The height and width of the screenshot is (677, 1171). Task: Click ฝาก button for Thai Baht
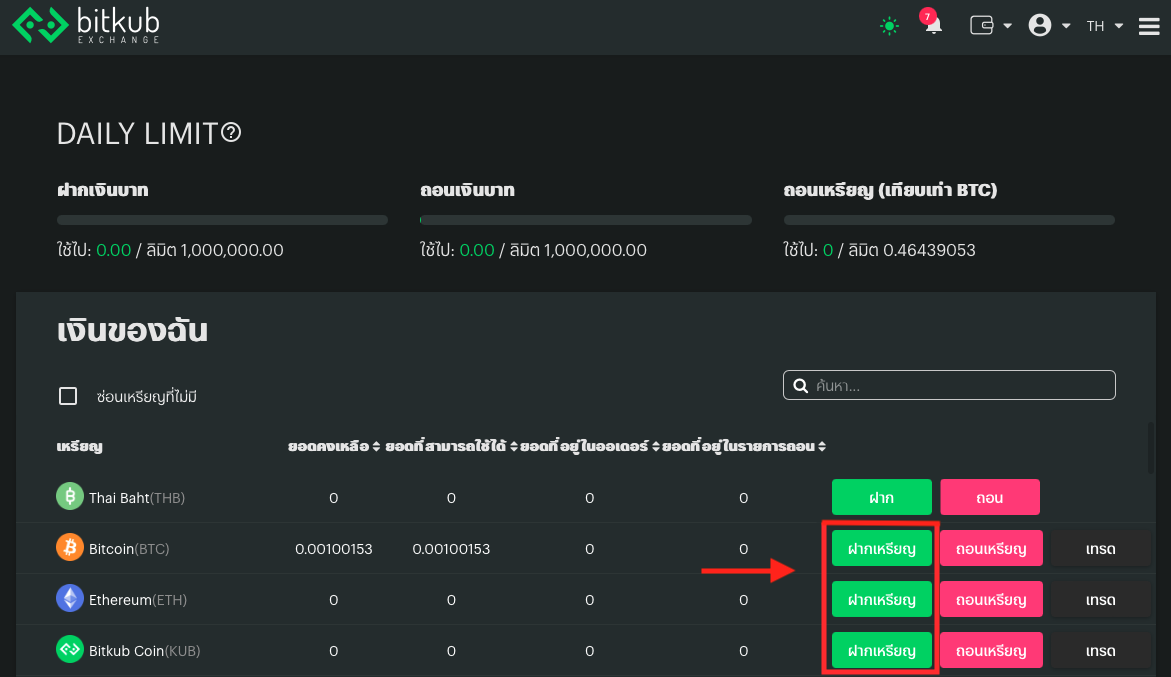[x=881, y=497]
